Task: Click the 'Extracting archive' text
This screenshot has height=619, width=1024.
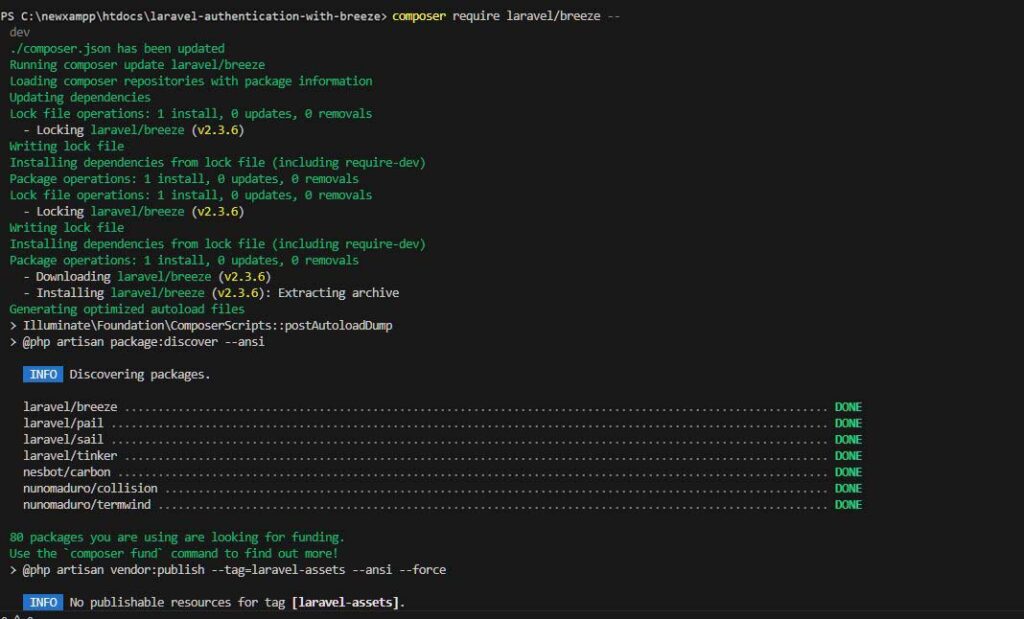Action: (338, 293)
